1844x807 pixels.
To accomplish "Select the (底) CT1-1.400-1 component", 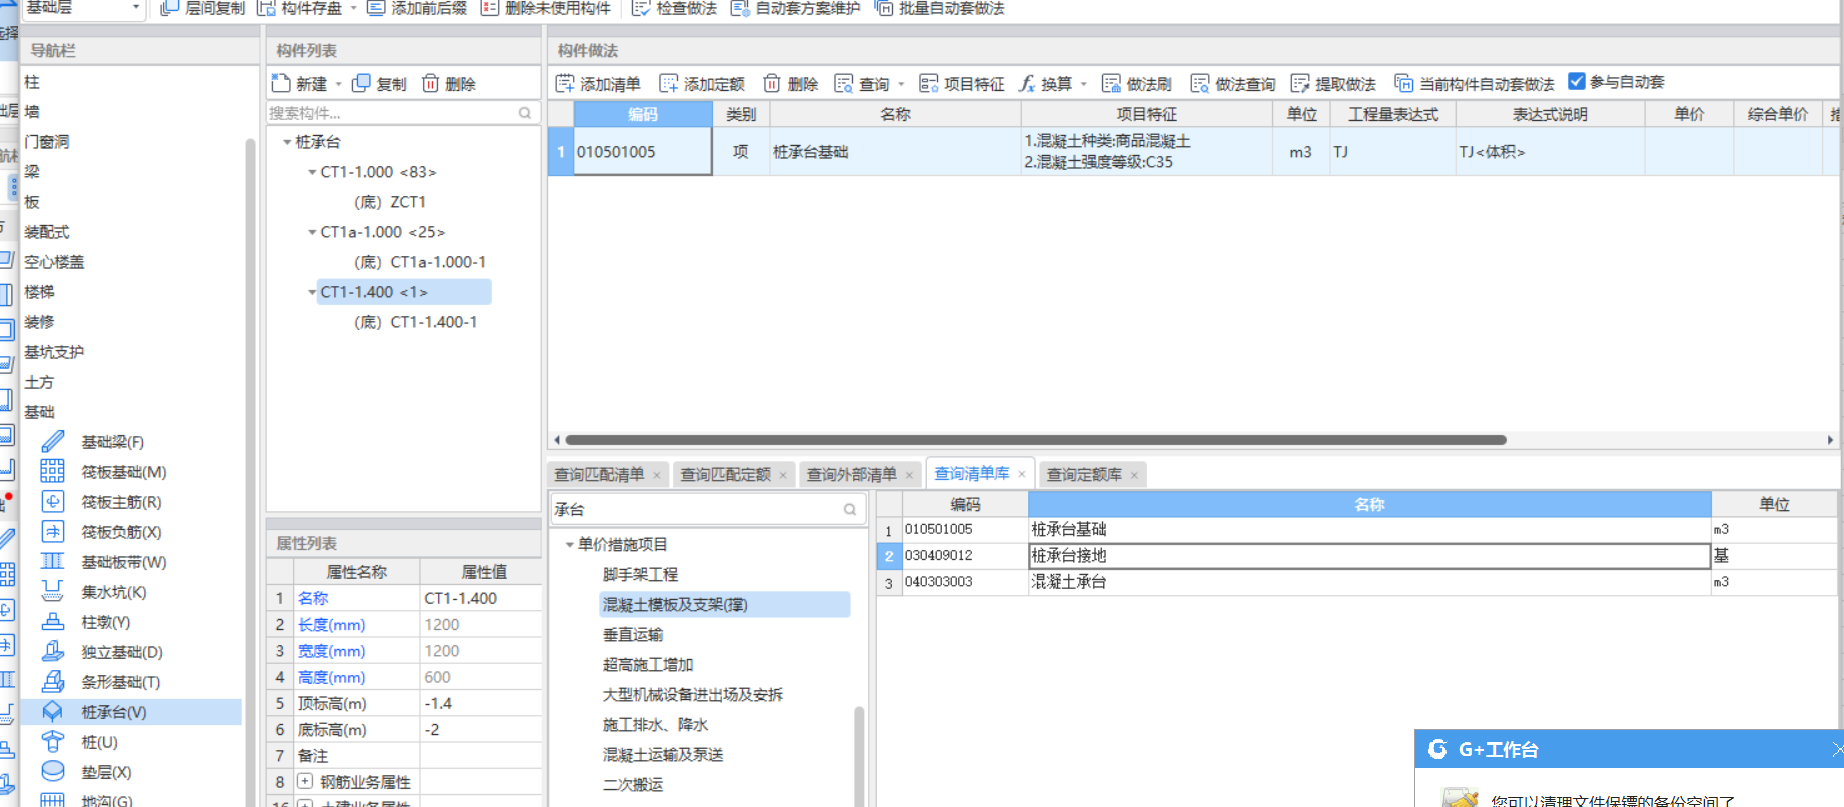I will tap(415, 322).
